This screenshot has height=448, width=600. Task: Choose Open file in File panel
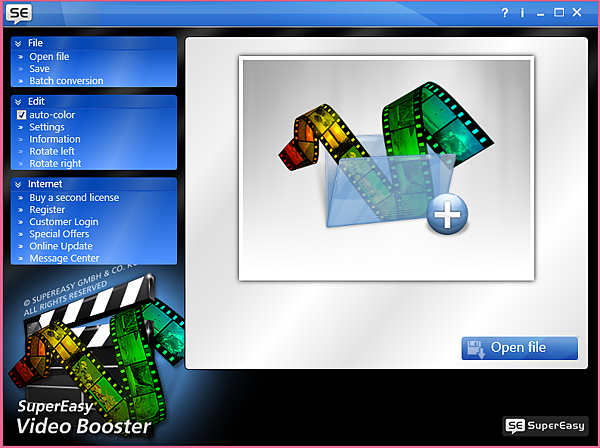point(49,57)
